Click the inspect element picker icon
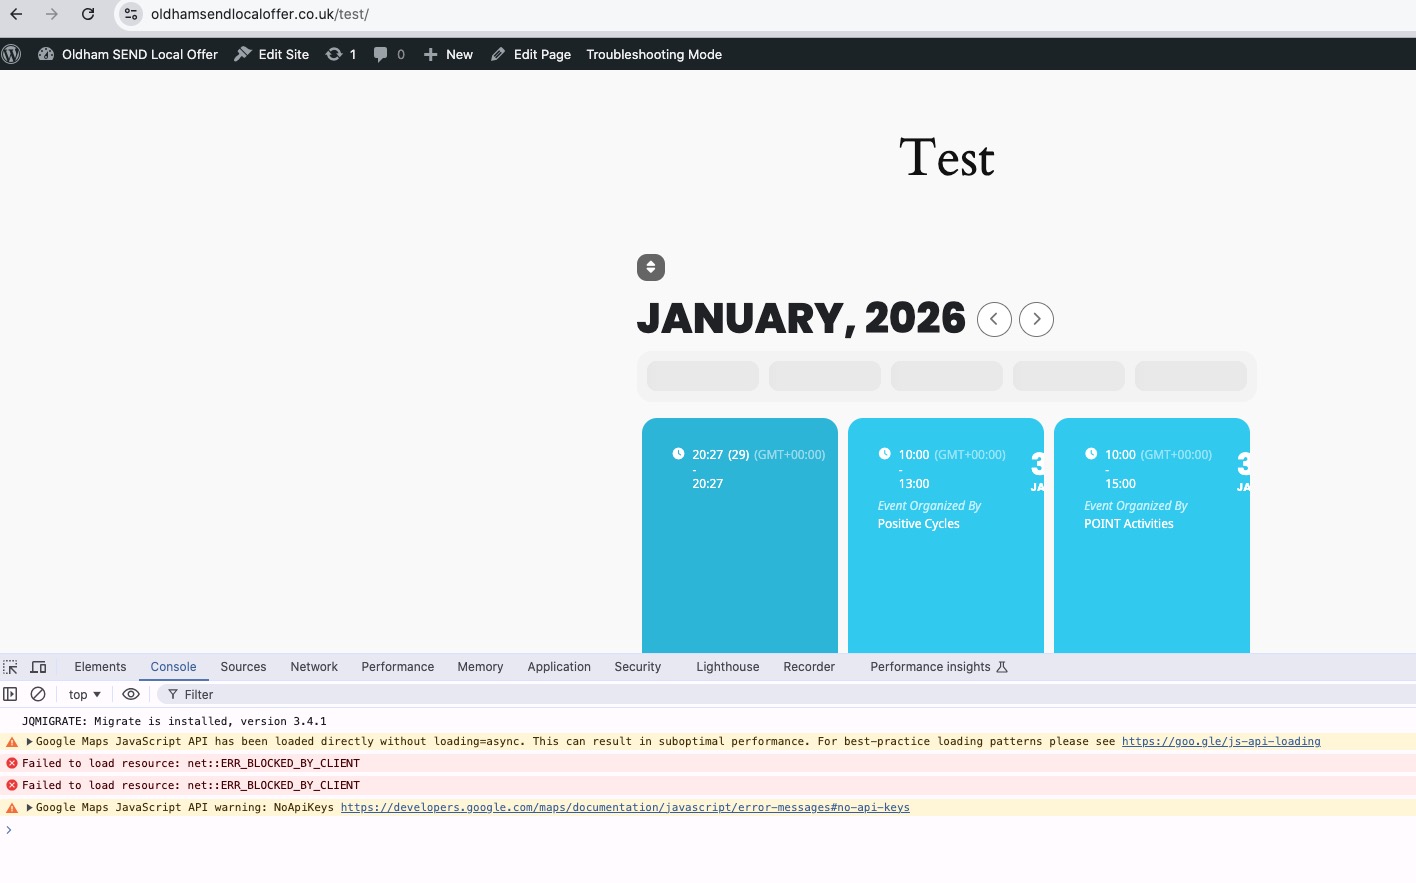 (x=11, y=667)
